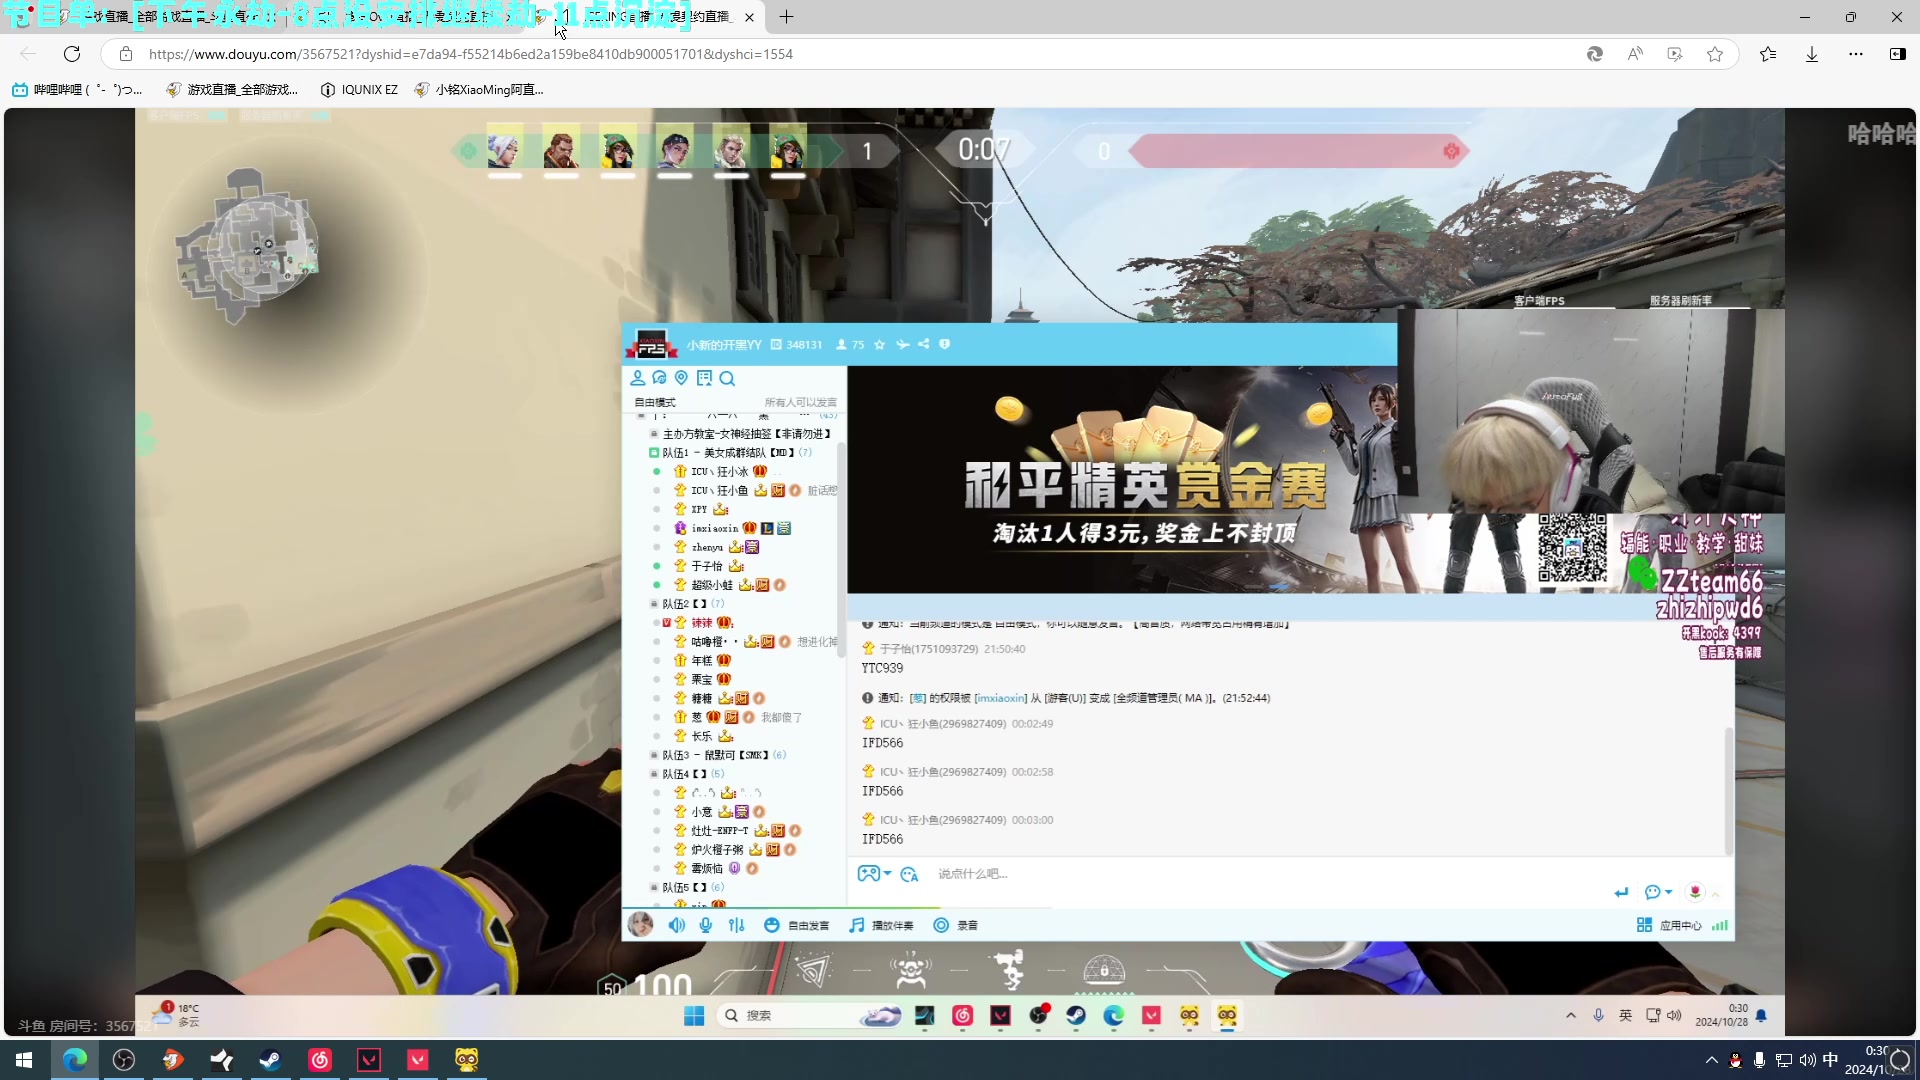
Task: Open system volume tray icon
Action: [x=1808, y=1060]
